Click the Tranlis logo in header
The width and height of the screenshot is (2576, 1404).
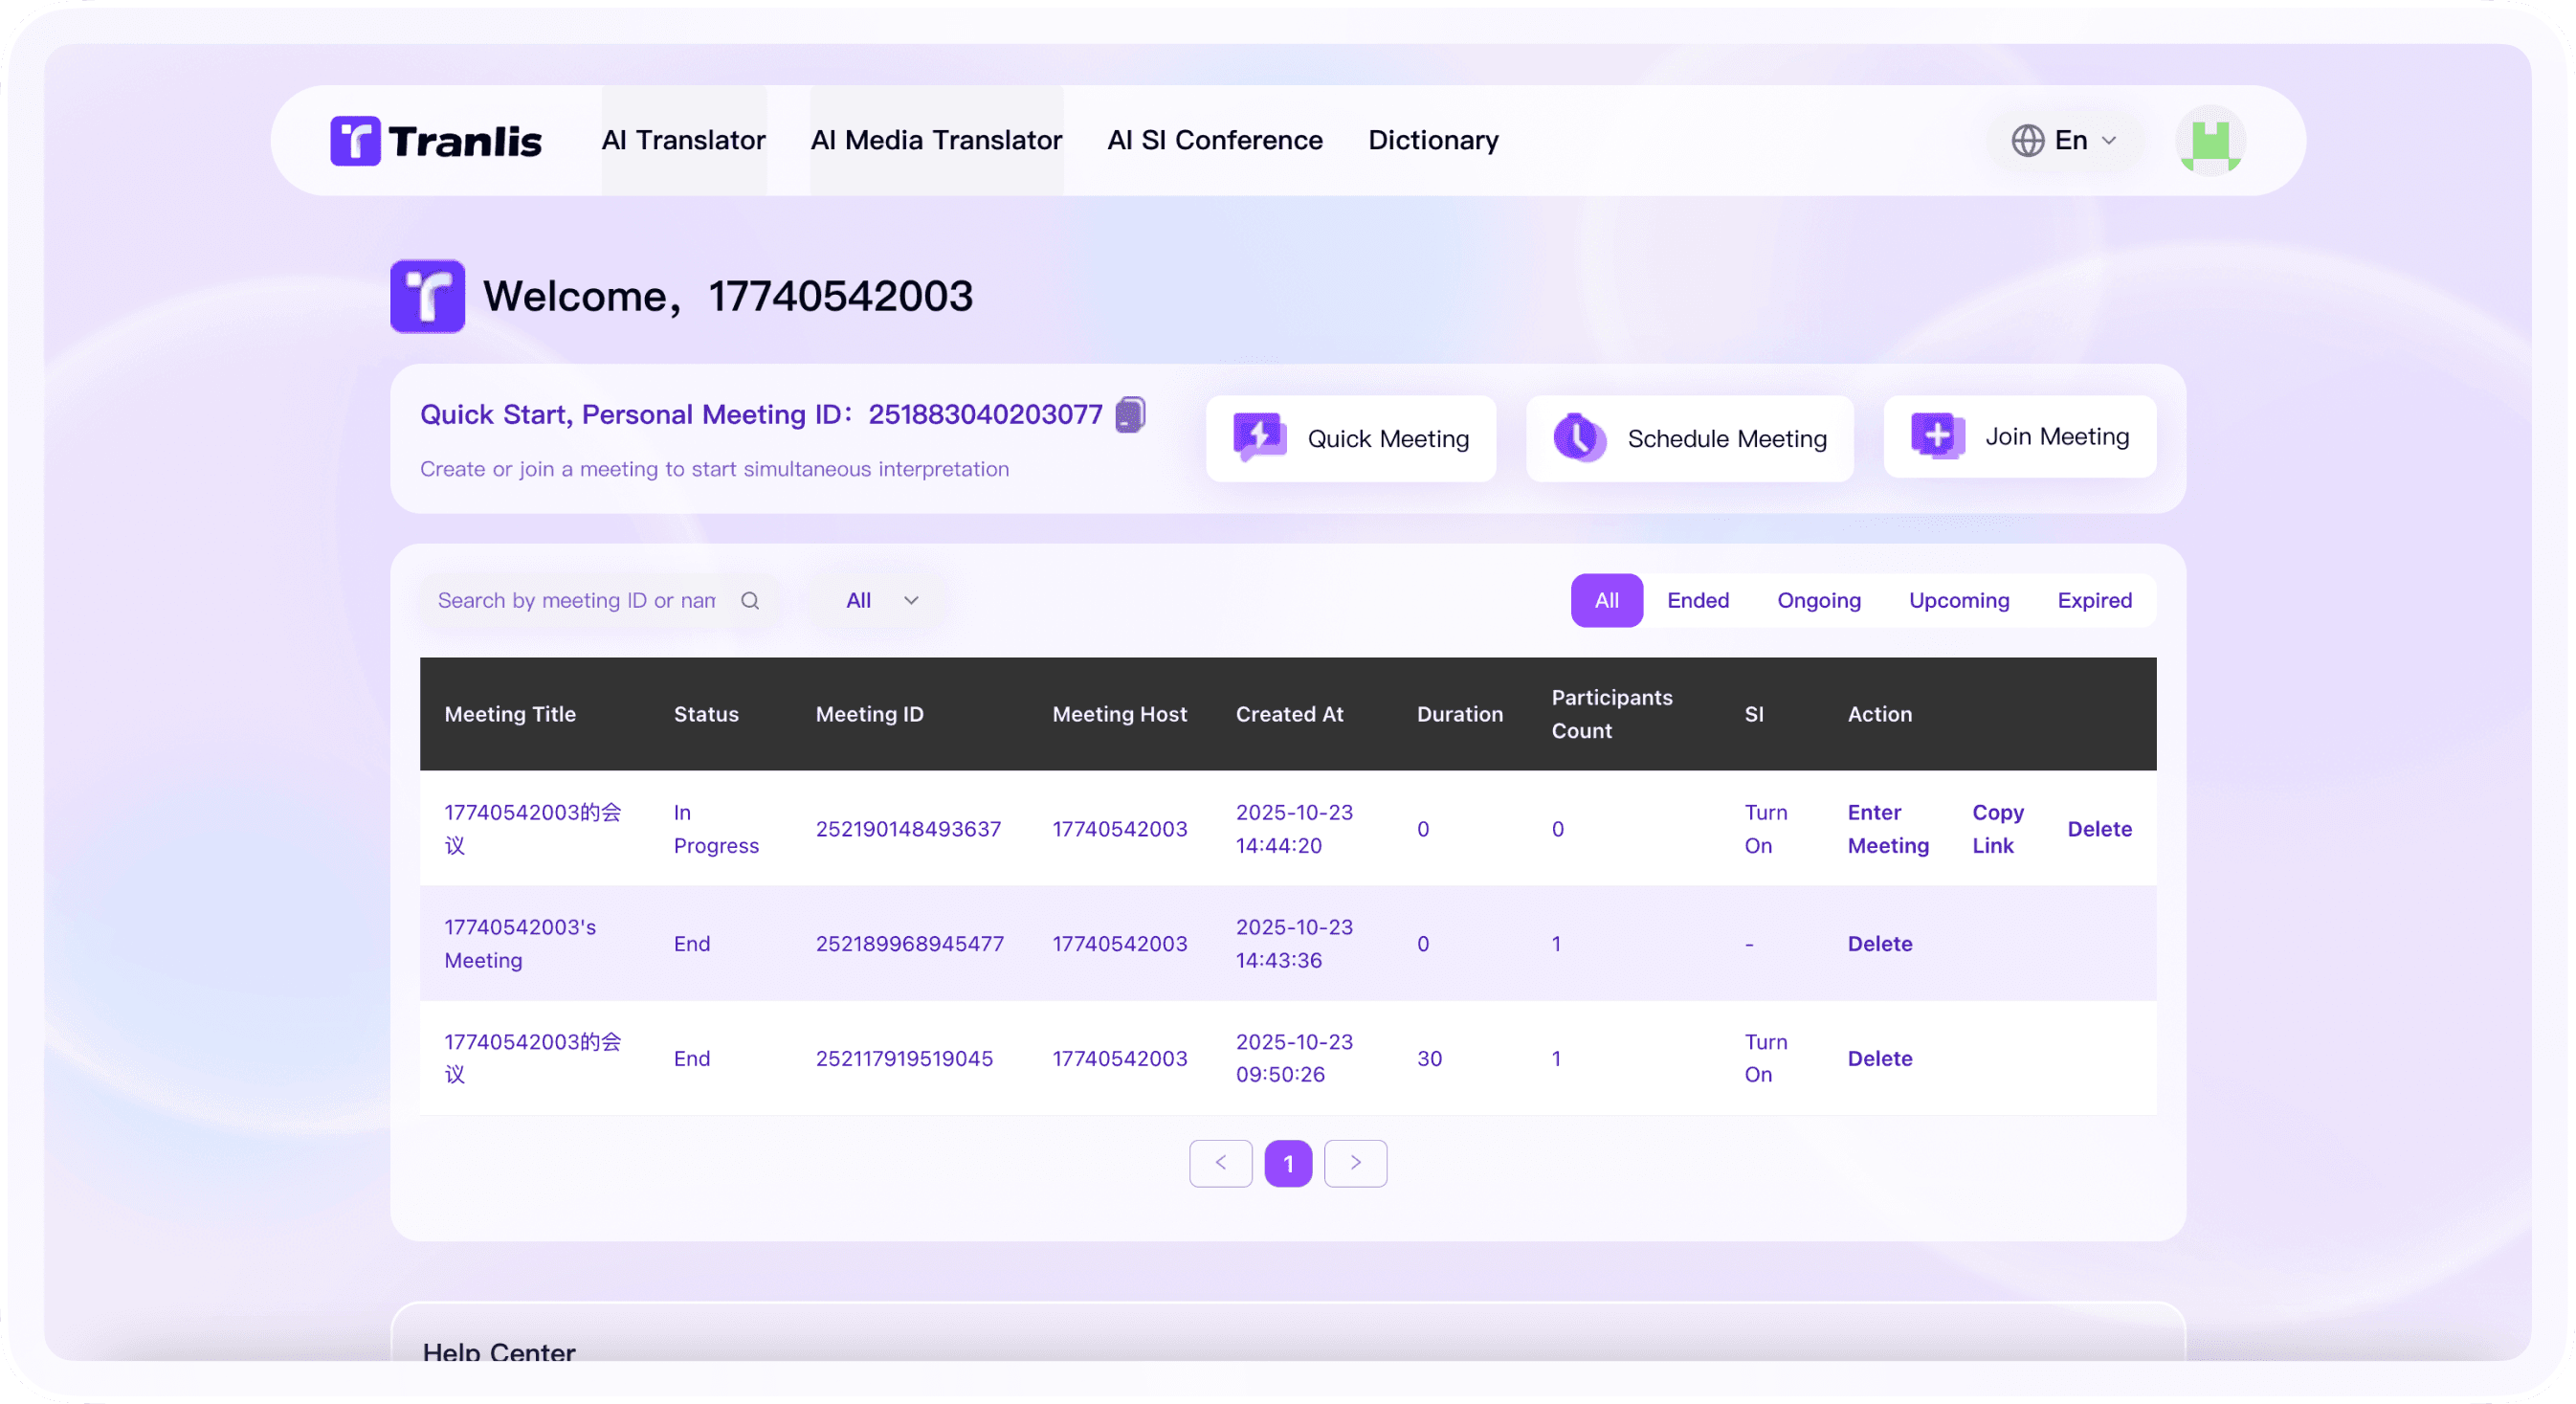(436, 140)
